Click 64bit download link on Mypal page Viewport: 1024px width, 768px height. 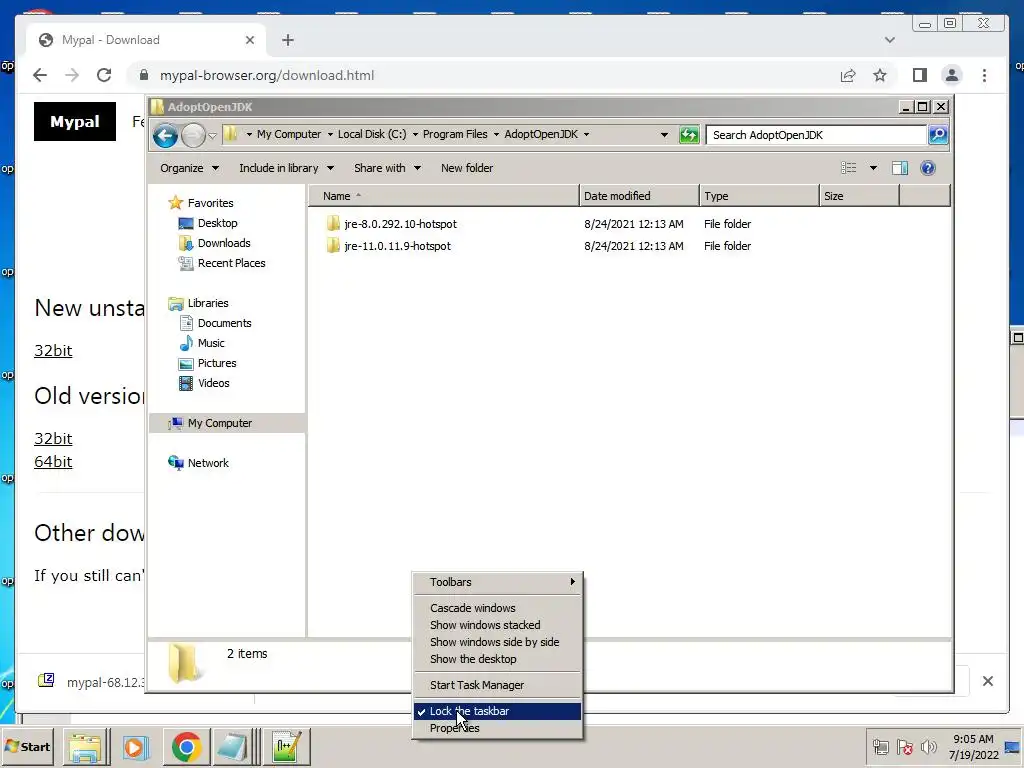pyautogui.click(x=53, y=462)
